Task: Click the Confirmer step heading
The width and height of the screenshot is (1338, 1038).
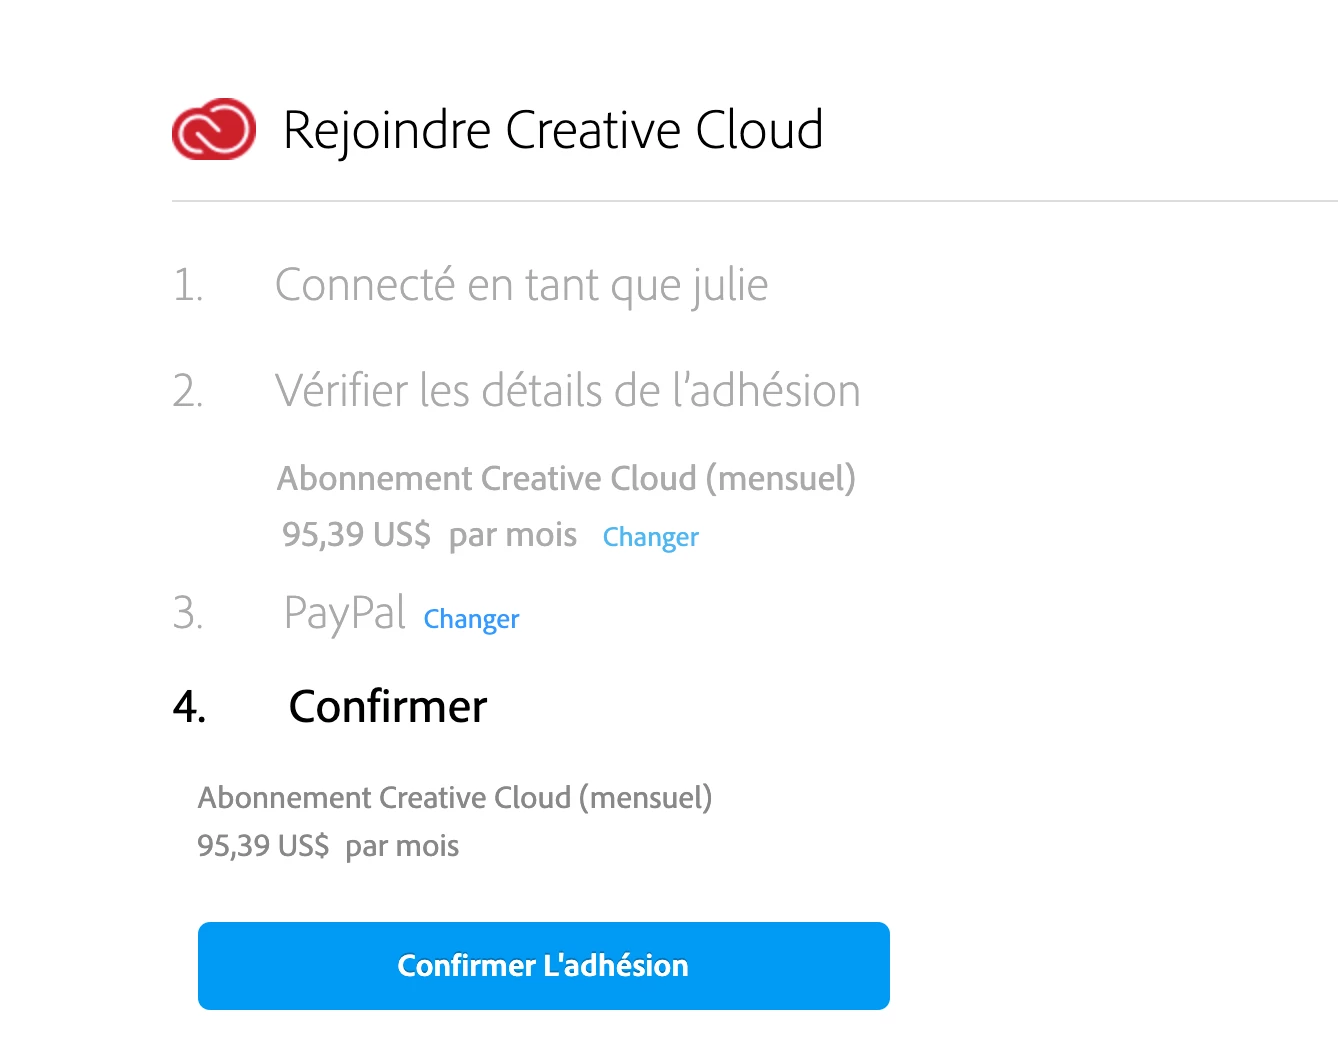Action: pyautogui.click(x=388, y=707)
